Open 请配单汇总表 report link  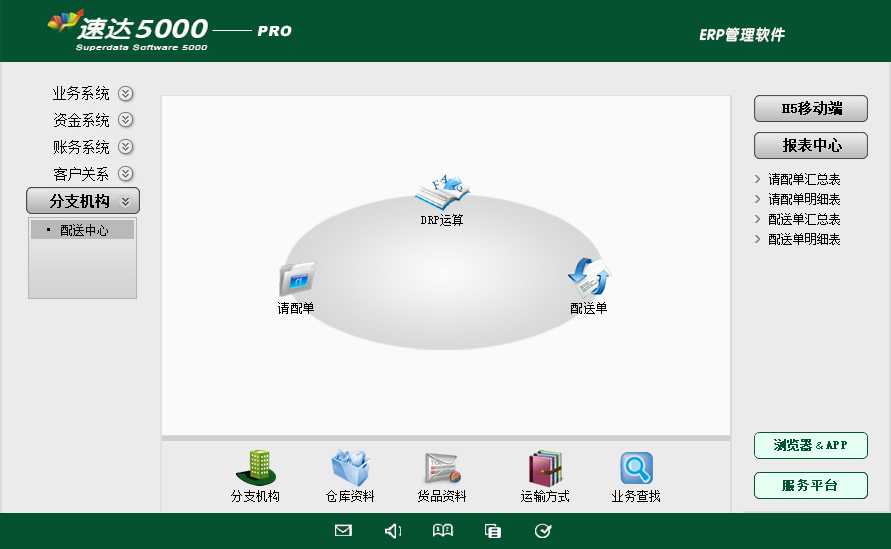[x=804, y=180]
